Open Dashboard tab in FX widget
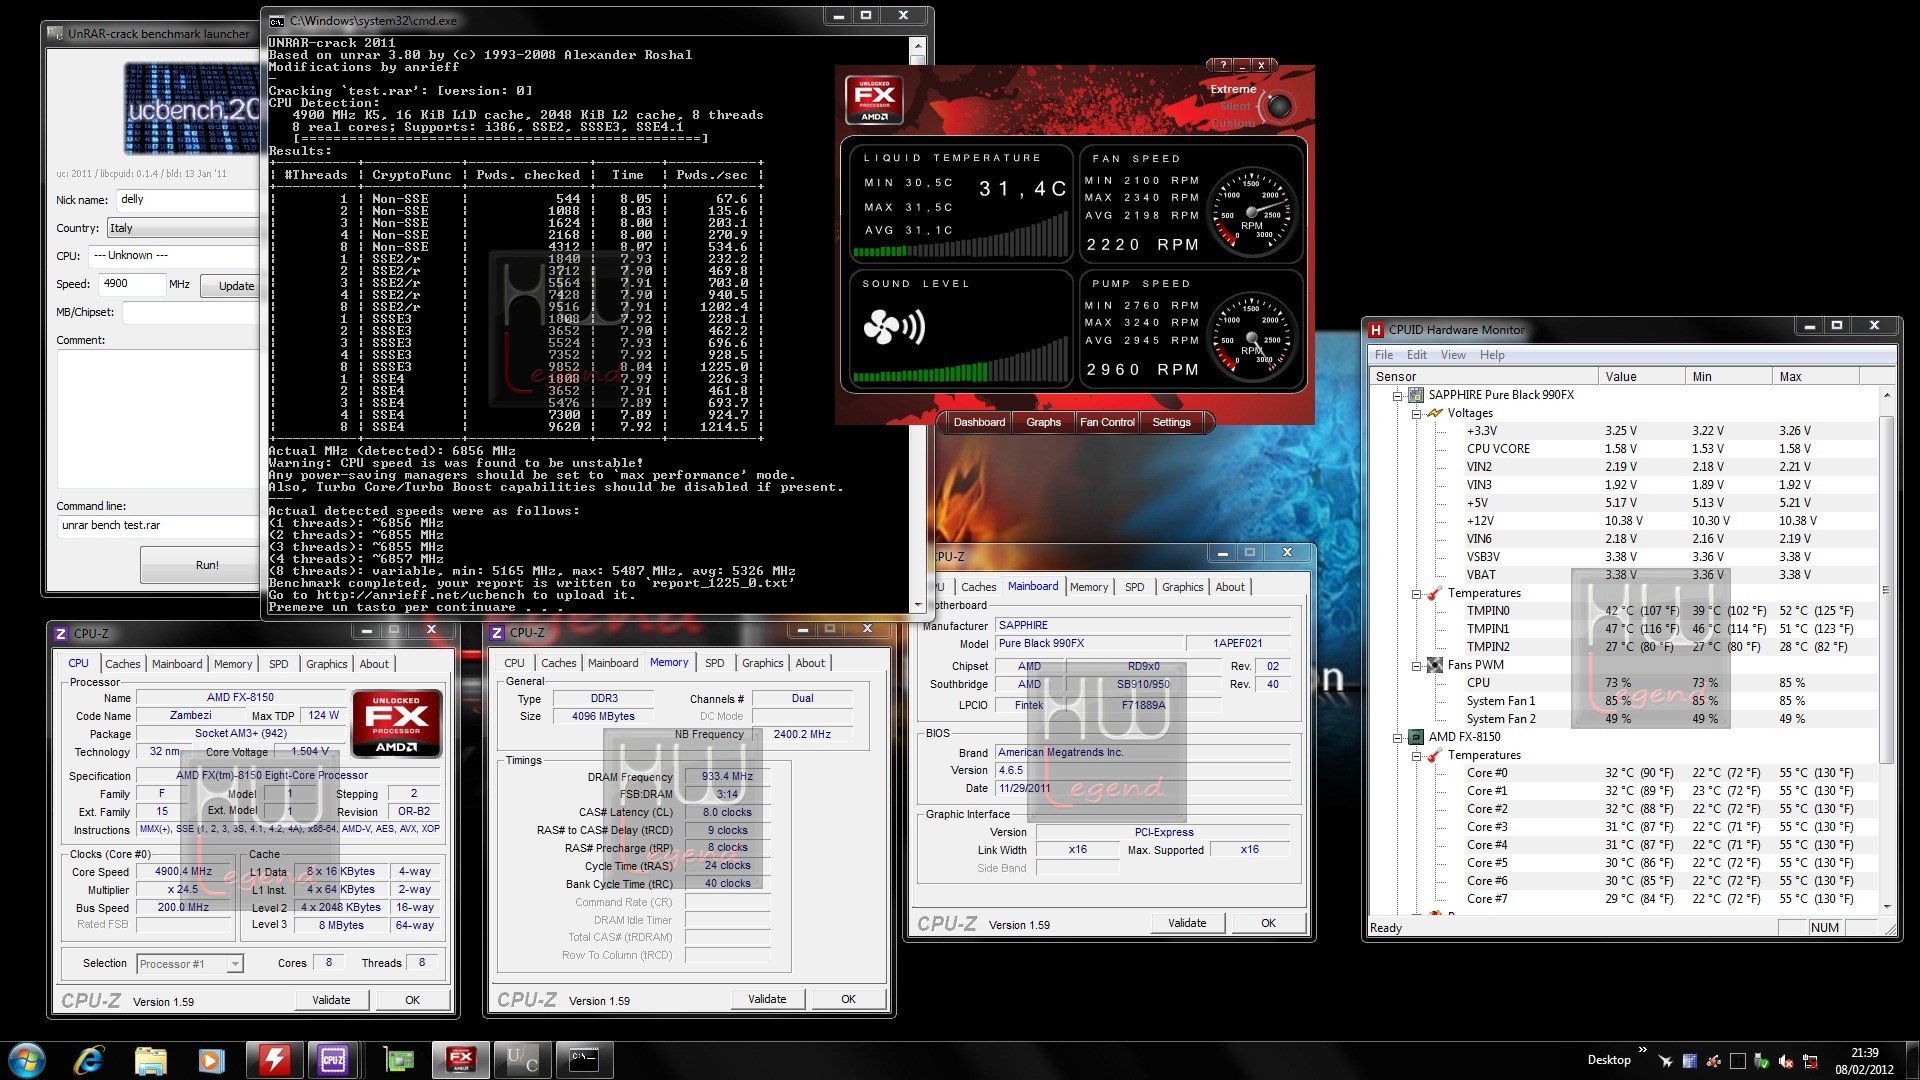This screenshot has height=1080, width=1920. tap(979, 422)
